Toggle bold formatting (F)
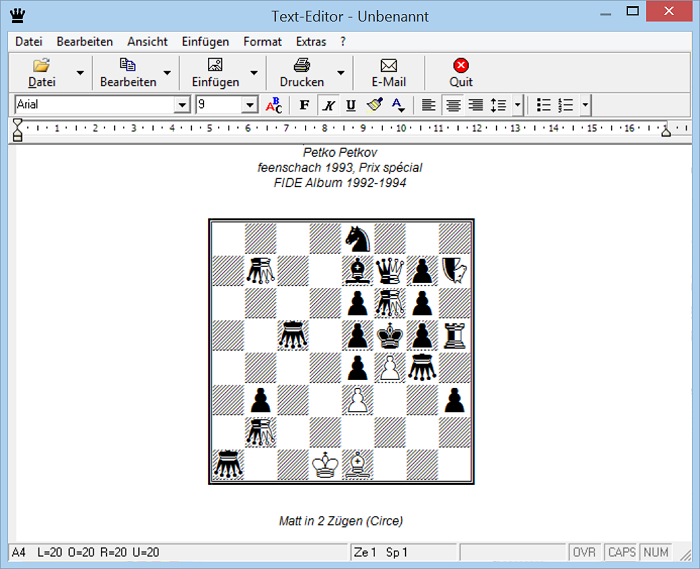700x569 pixels. click(x=304, y=105)
